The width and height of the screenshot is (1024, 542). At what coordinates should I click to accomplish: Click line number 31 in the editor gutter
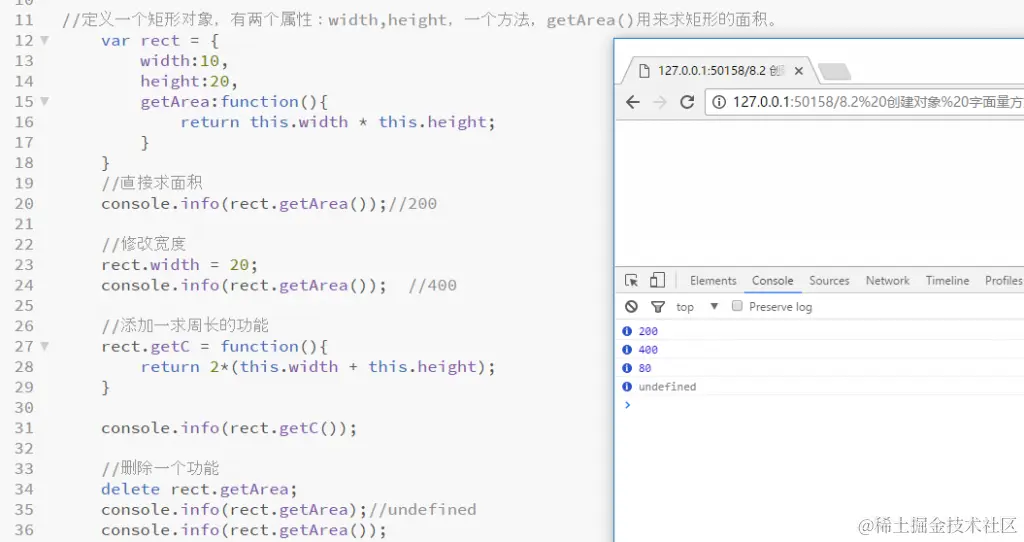click(24, 428)
